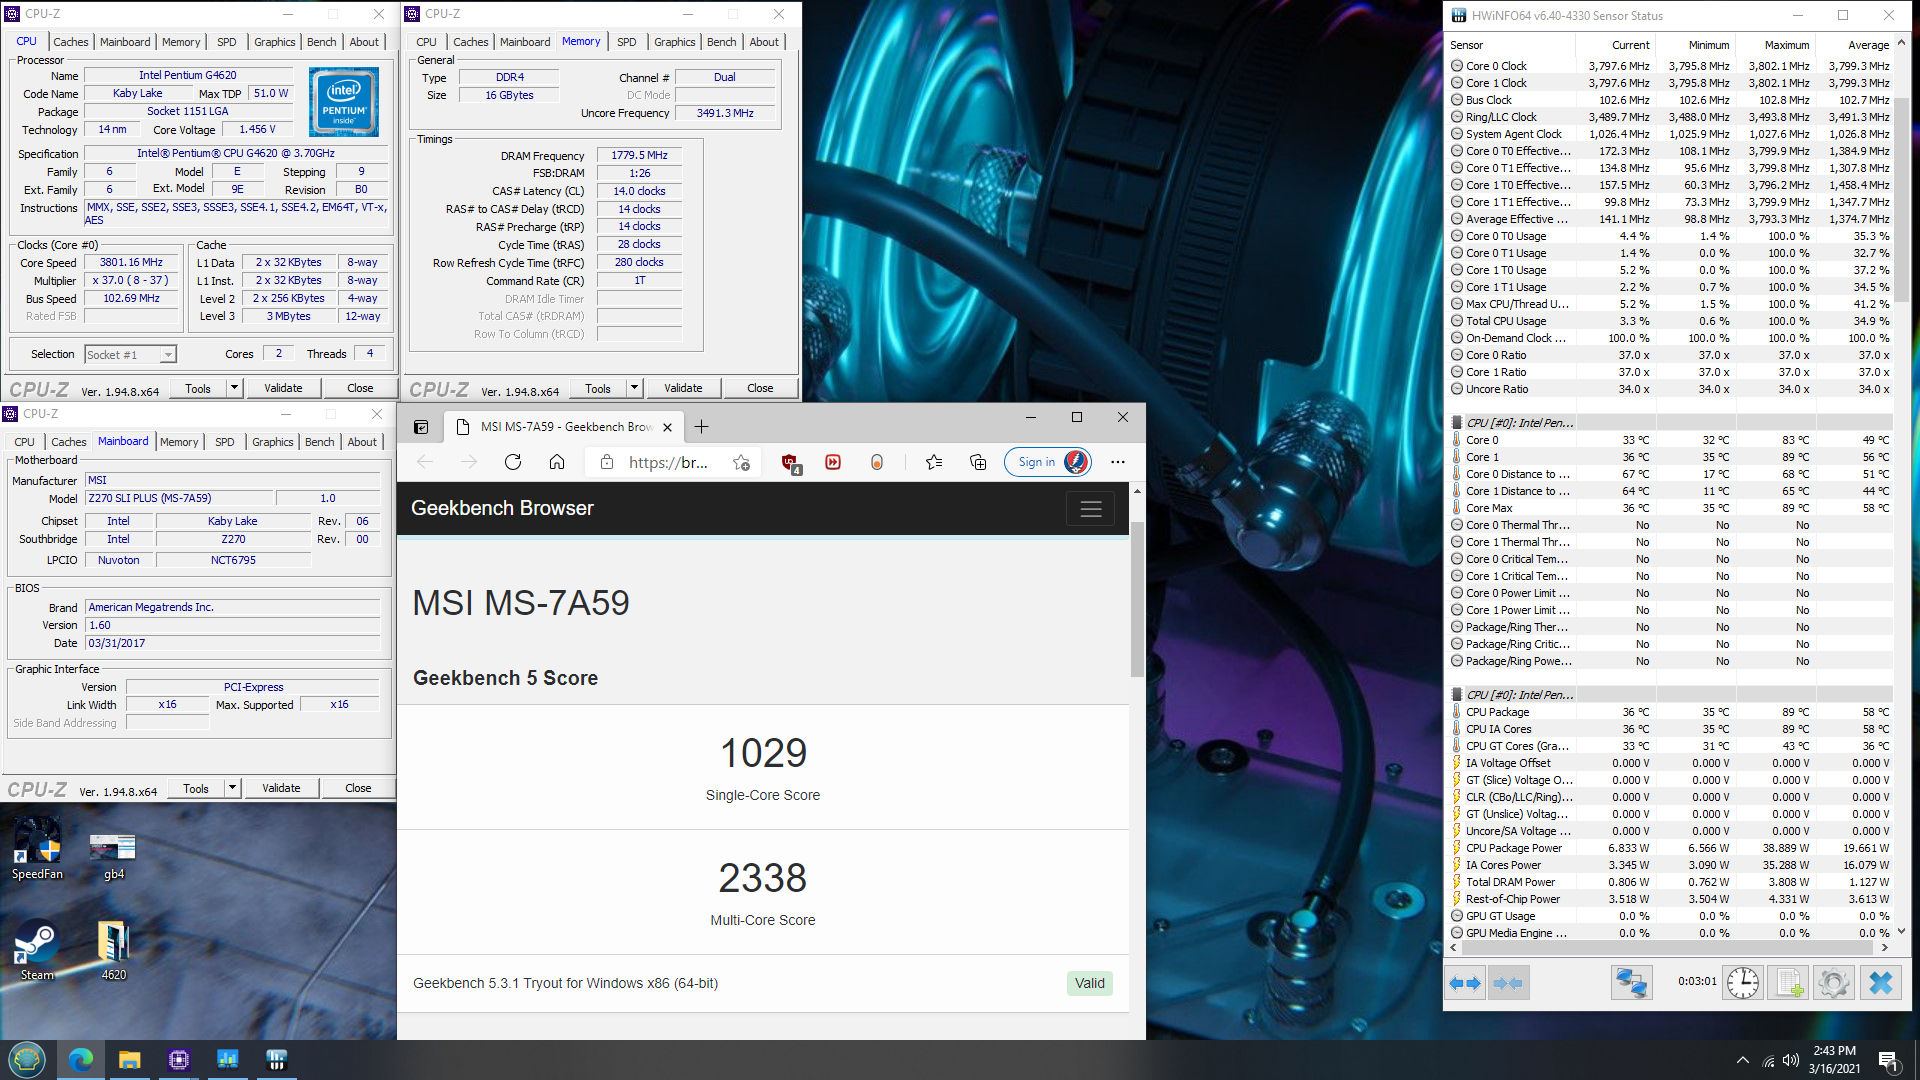The height and width of the screenshot is (1080, 1920).
Task: Click Sign in button in Edge
Action: [x=1047, y=462]
